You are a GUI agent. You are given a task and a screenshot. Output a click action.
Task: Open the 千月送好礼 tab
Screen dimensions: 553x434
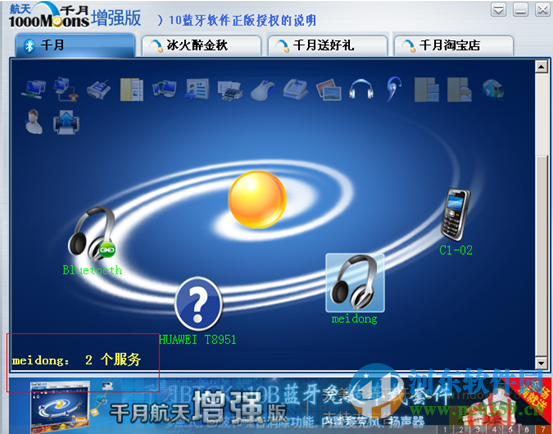[328, 45]
